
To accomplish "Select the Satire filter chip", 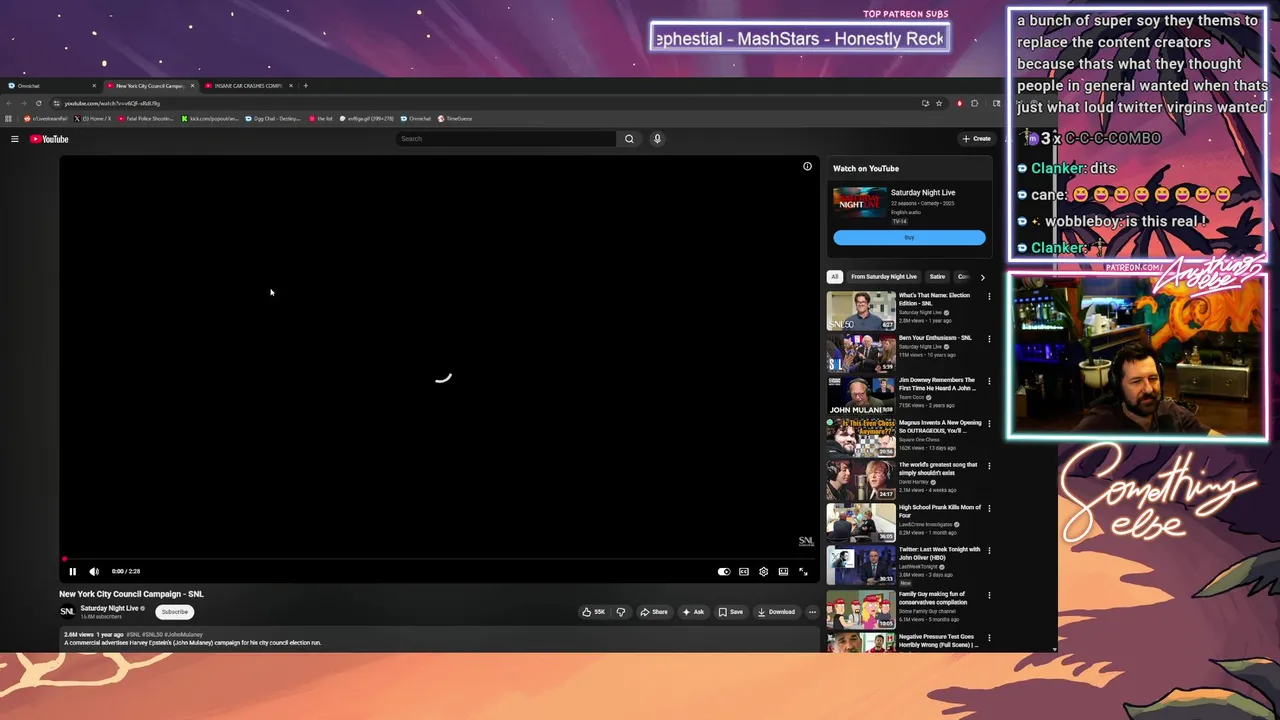I will pyautogui.click(x=937, y=277).
